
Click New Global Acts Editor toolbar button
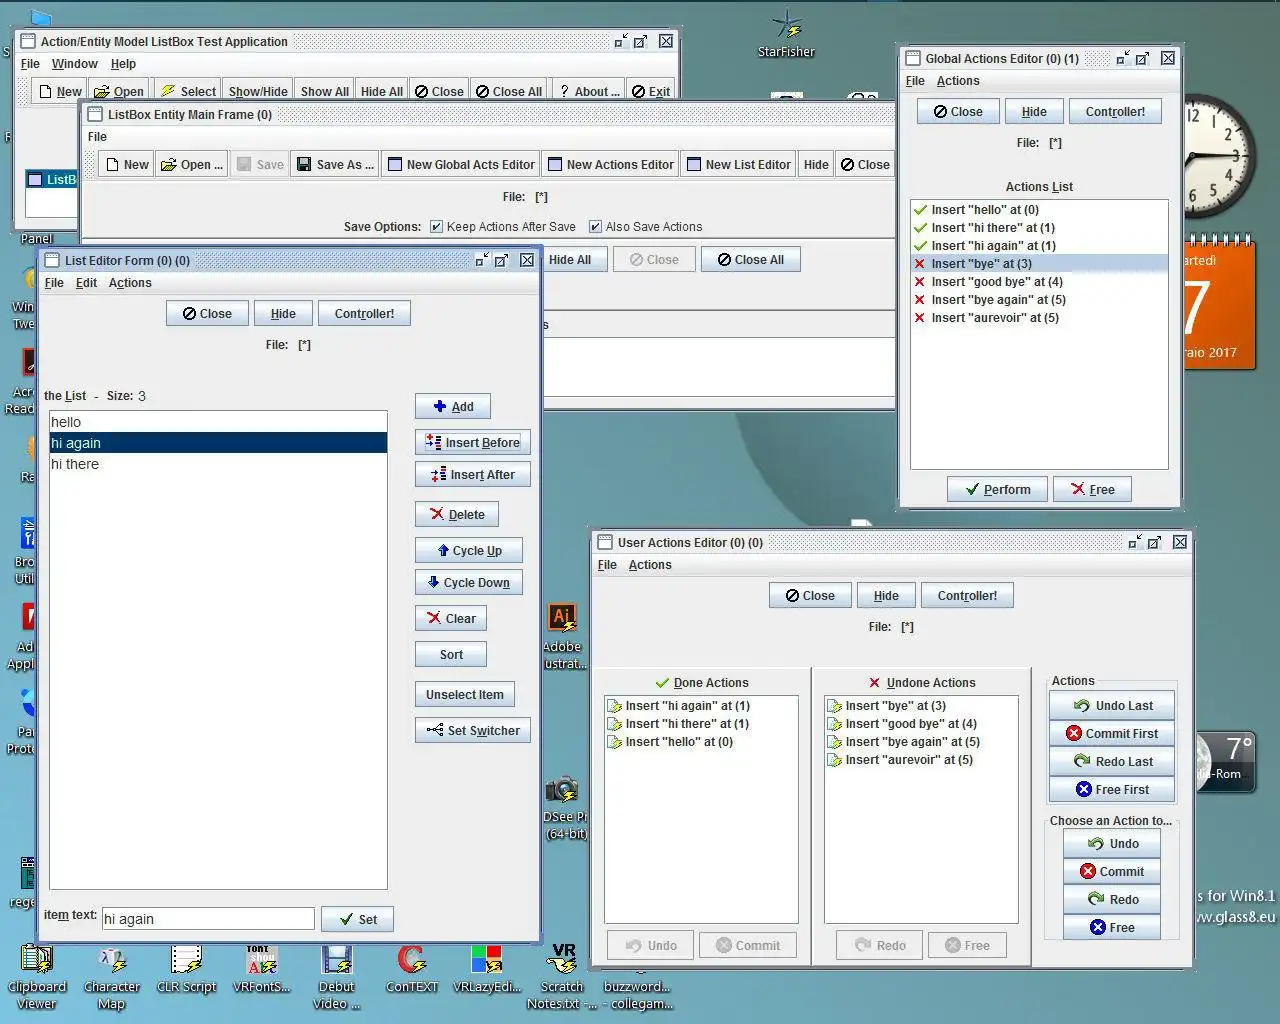[x=460, y=165]
